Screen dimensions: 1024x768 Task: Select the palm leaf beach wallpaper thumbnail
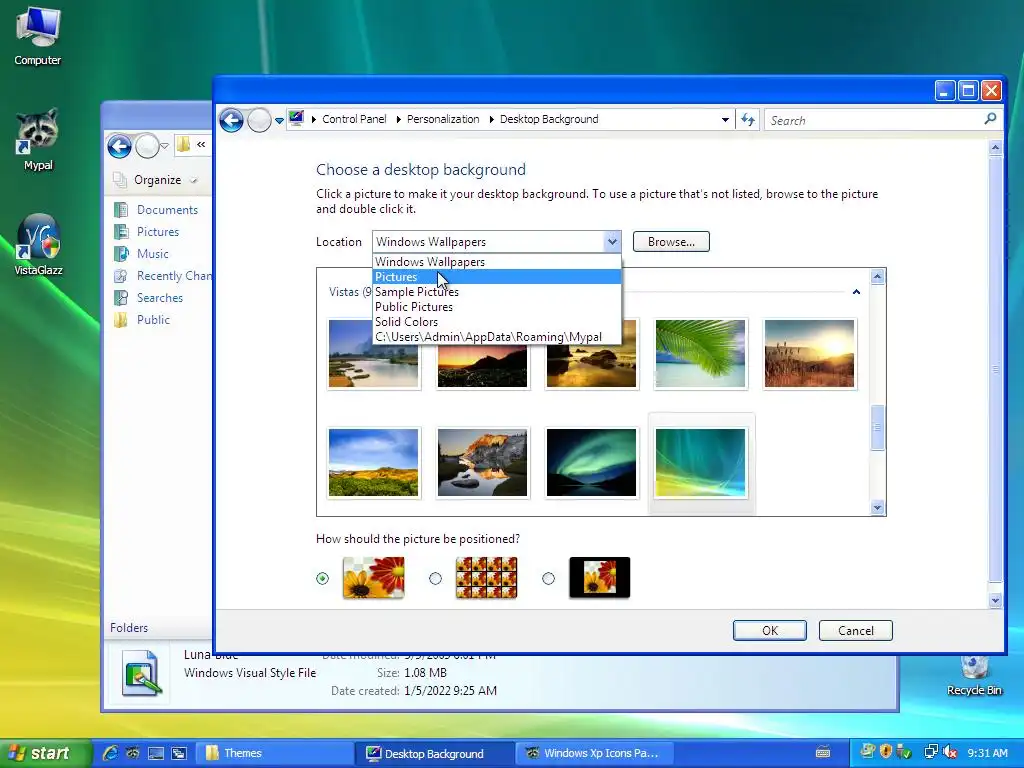(x=700, y=353)
